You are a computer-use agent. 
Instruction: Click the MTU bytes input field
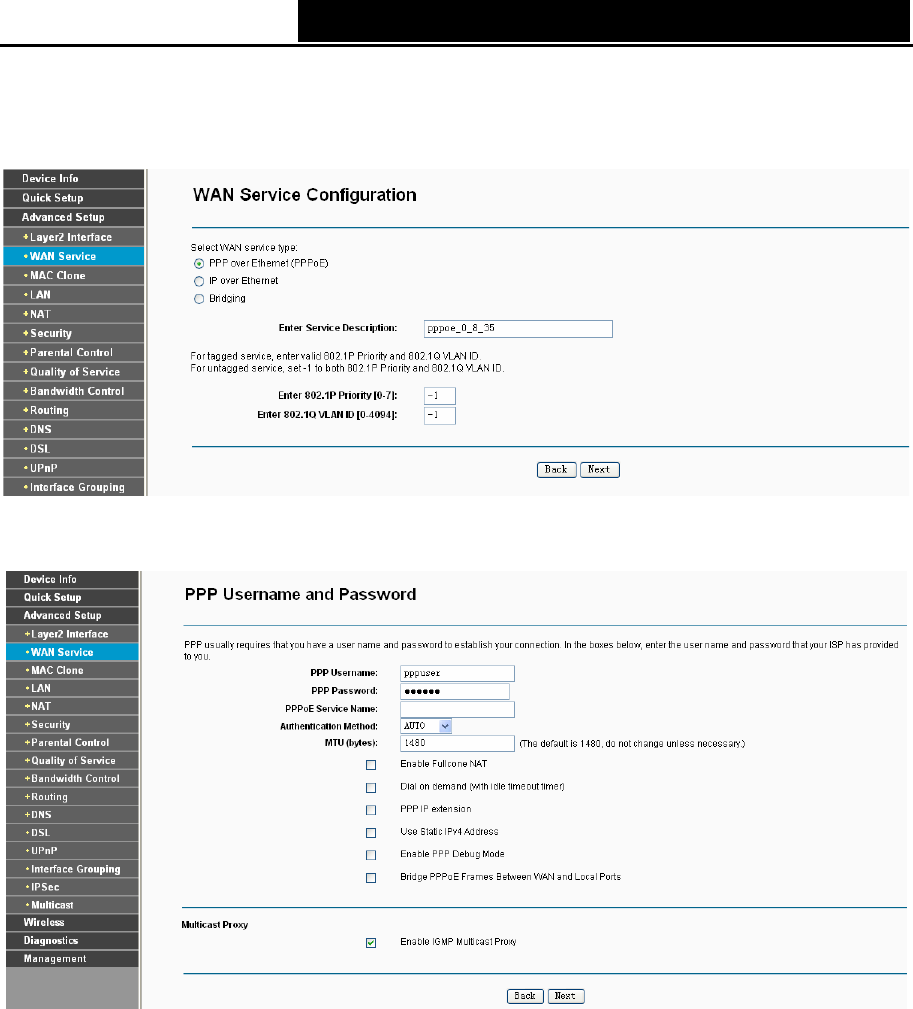coord(457,743)
